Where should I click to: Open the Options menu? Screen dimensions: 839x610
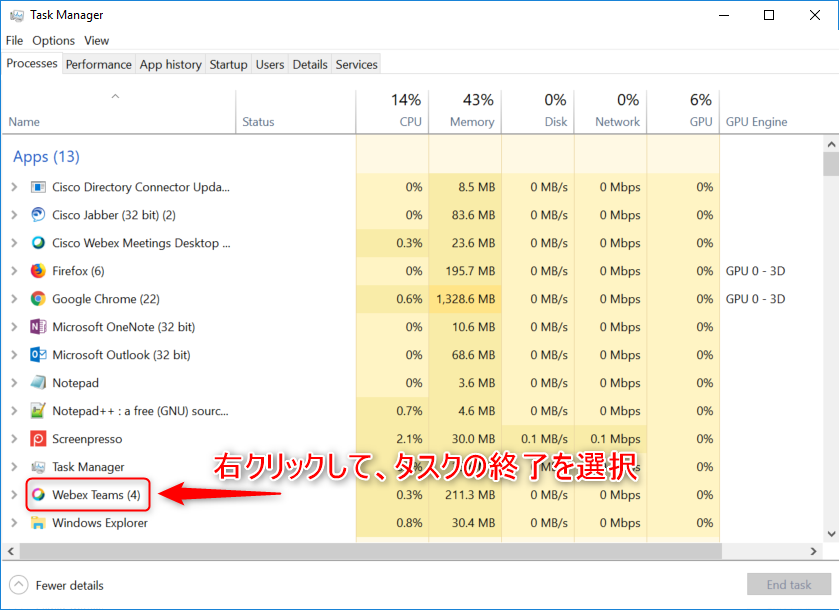click(54, 41)
